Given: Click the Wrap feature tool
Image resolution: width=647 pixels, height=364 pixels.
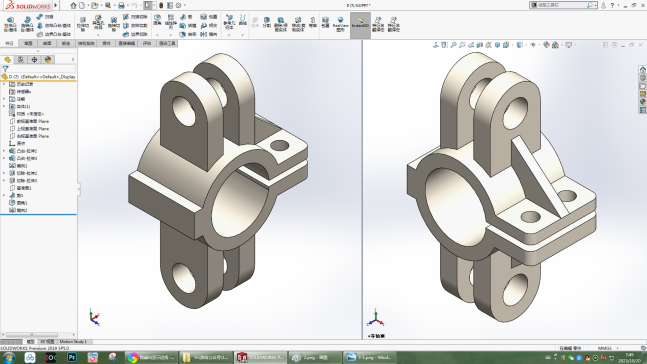Looking at the screenshot, I should (208, 17).
